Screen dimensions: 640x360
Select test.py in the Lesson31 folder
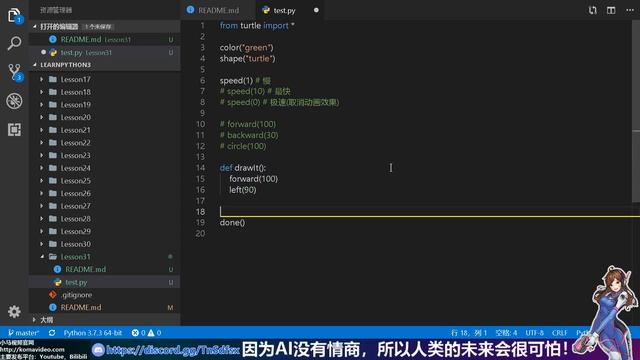[104, 282]
